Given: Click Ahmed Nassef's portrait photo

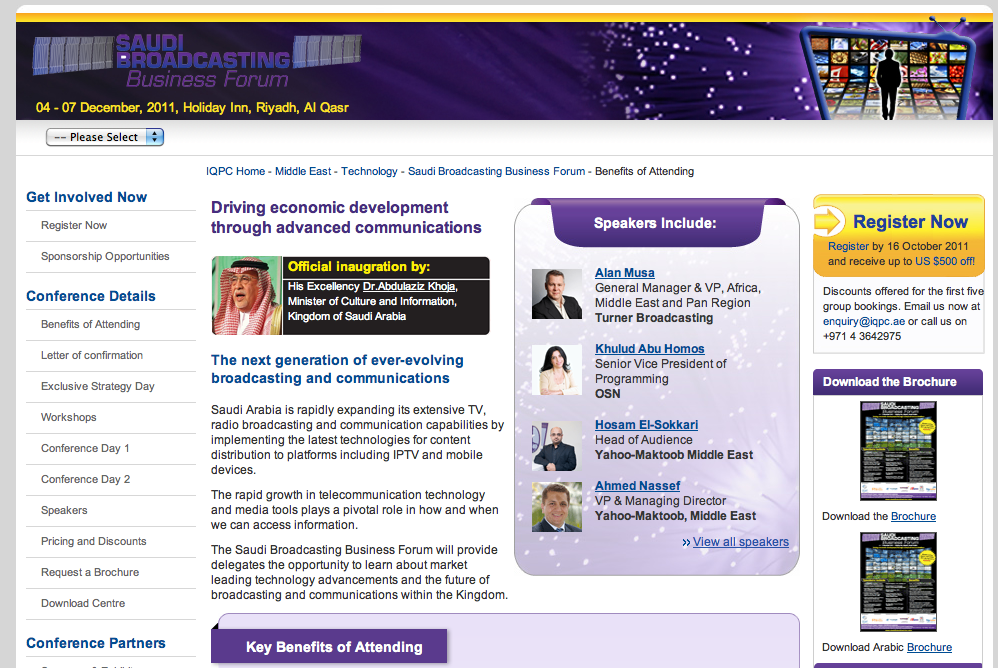Looking at the screenshot, I should 557,507.
